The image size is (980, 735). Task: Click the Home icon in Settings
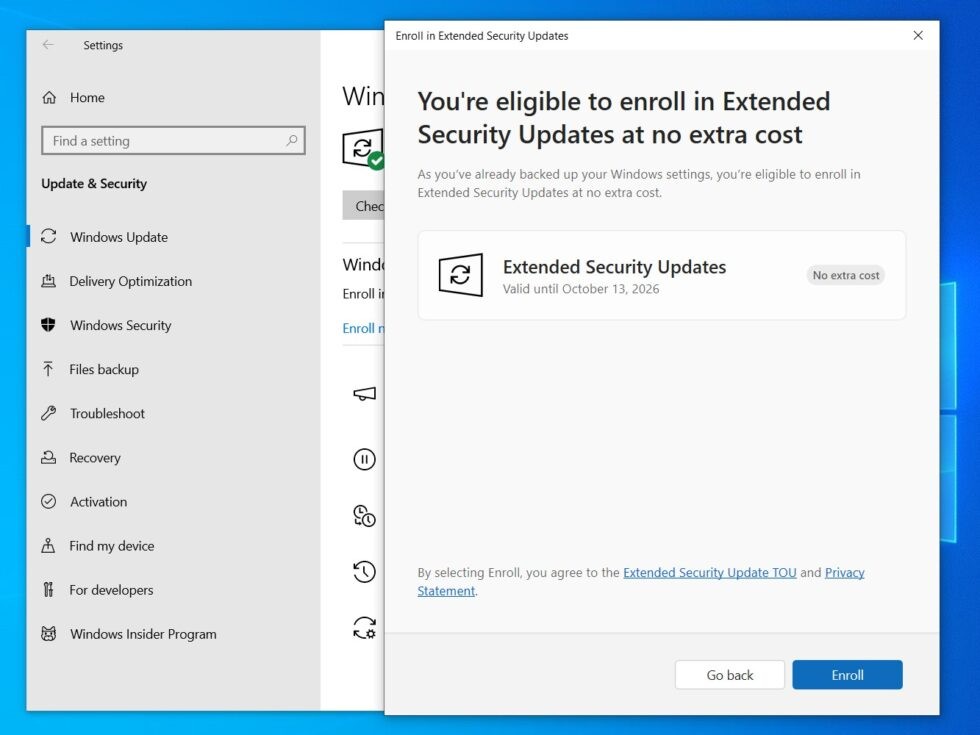tap(49, 98)
